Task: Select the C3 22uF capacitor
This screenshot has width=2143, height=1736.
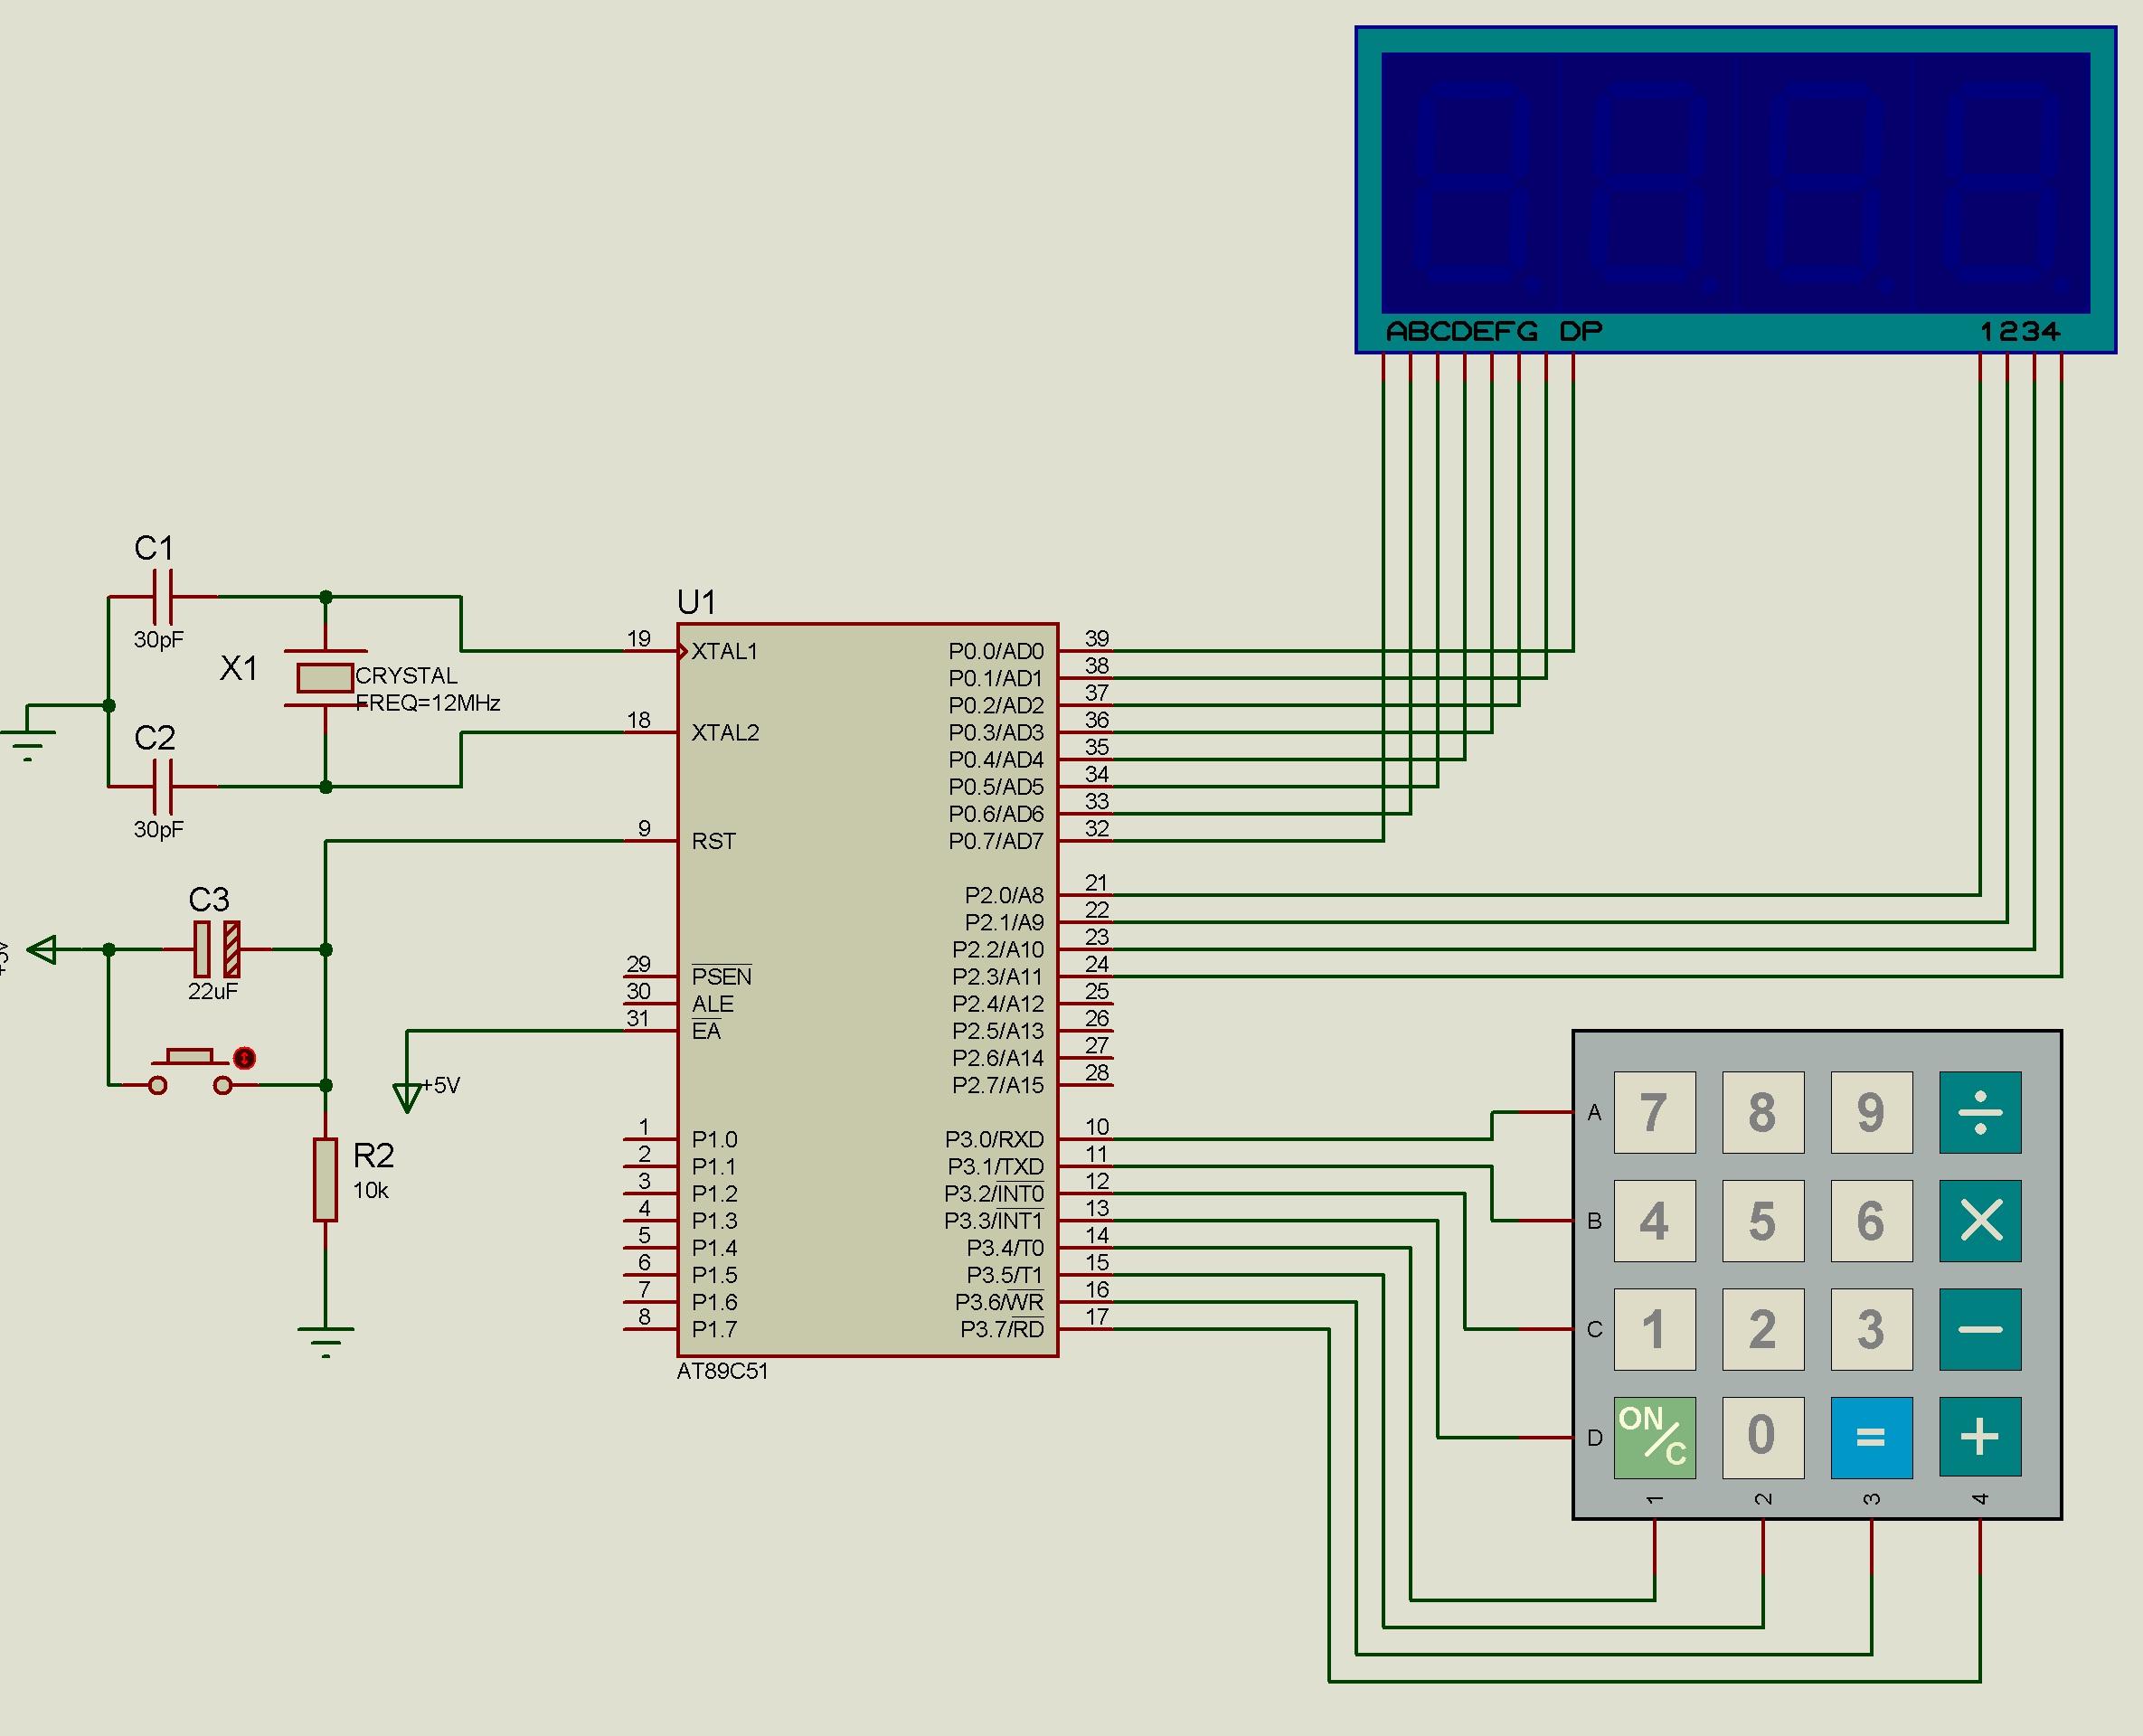Action: (x=216, y=949)
